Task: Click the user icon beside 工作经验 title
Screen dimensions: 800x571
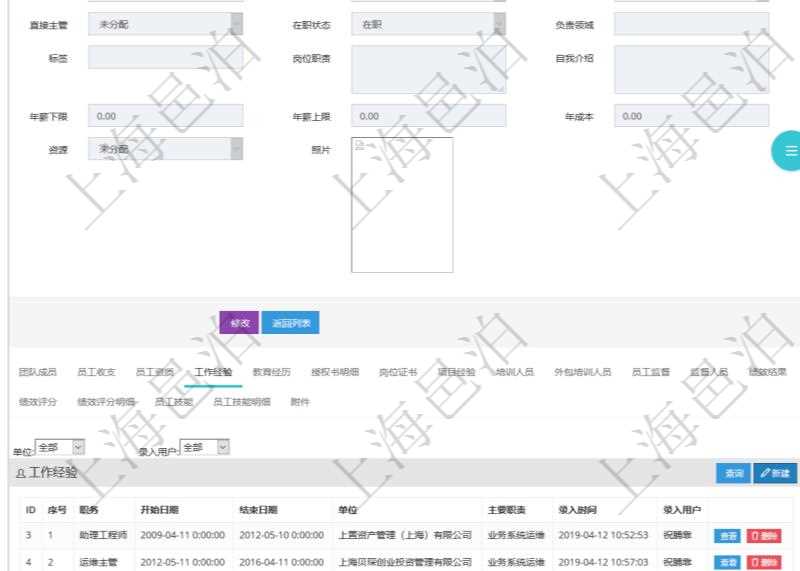Action: (20, 474)
